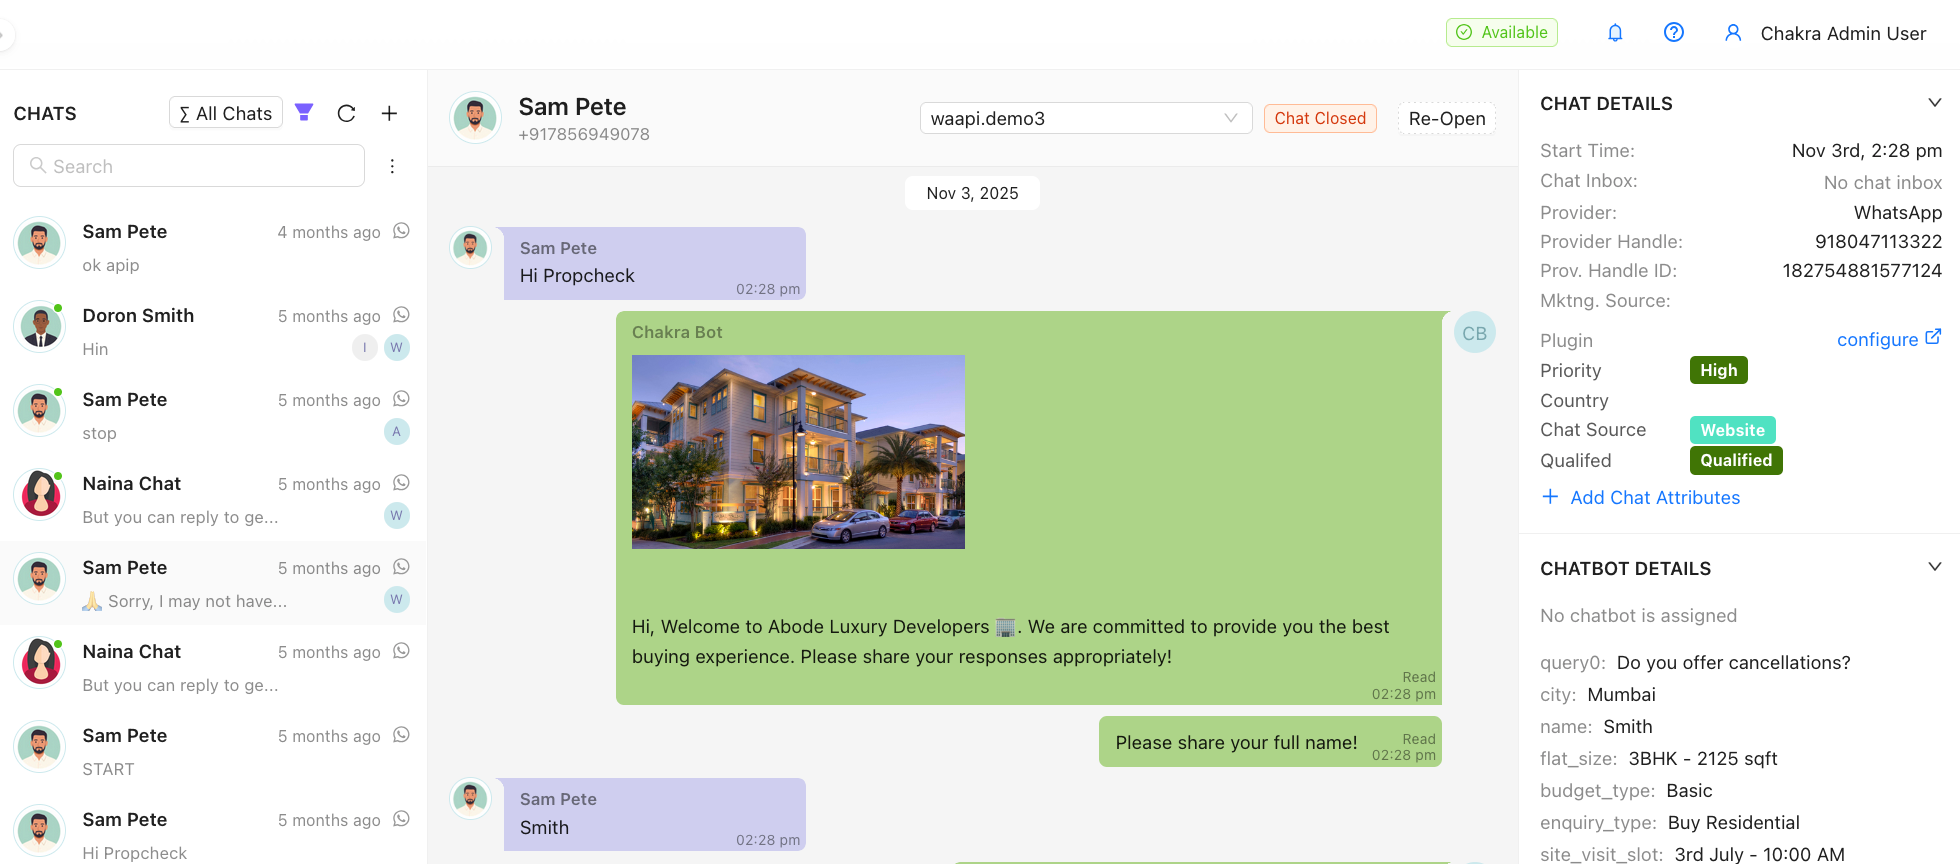Viewport: 1960px width, 864px height.
Task: Open Sam Pete 'ok apip' conversation
Action: (x=213, y=246)
